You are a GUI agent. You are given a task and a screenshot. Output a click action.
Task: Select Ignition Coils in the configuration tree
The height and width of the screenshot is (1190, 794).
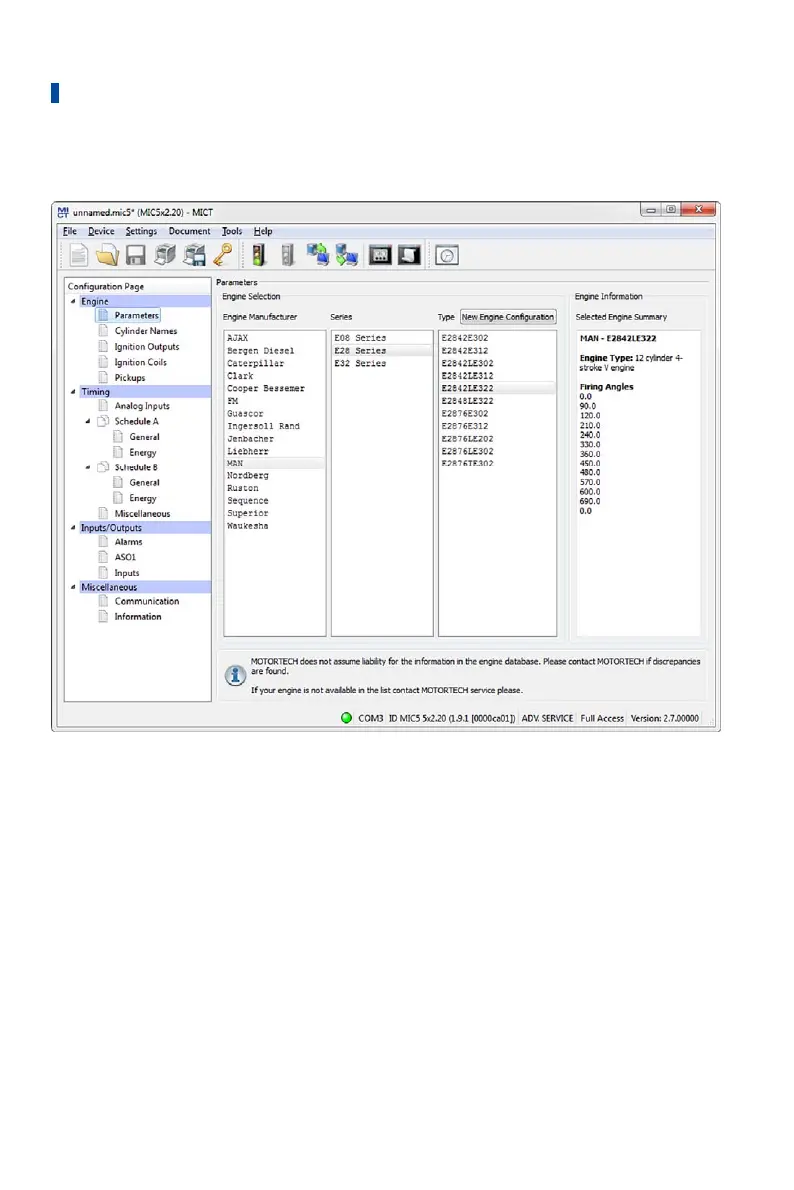coord(140,363)
